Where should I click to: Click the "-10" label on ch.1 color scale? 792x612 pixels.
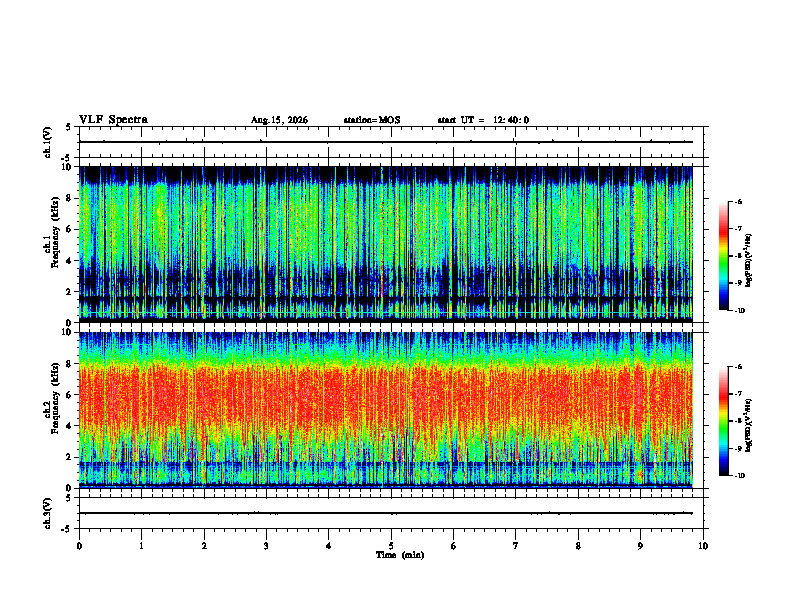pos(739,311)
